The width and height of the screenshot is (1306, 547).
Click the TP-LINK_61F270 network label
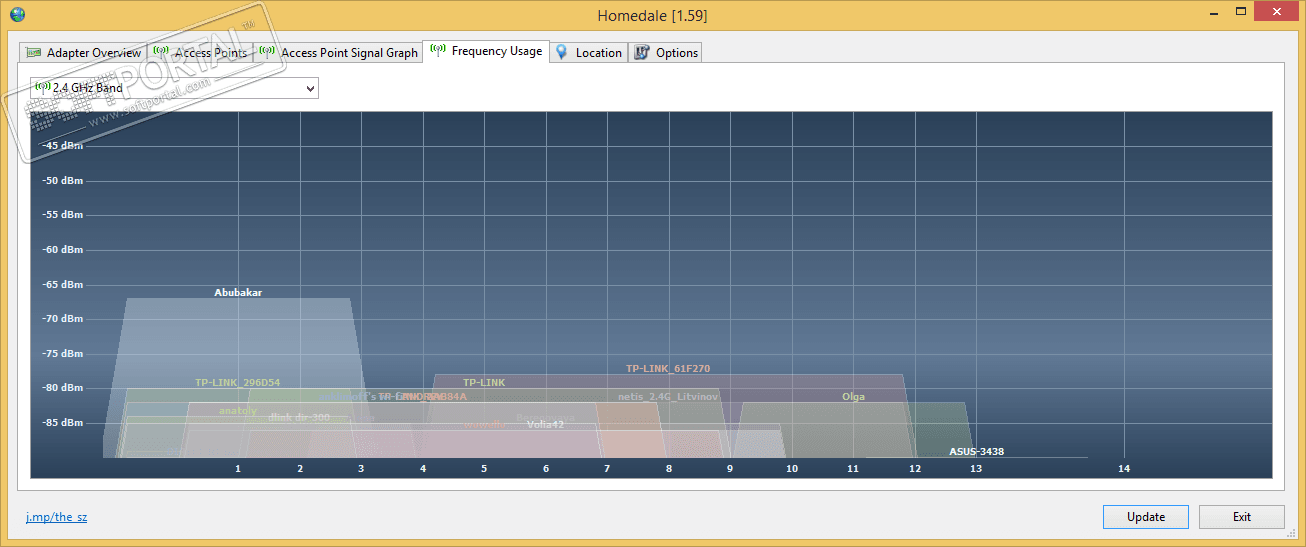click(668, 369)
